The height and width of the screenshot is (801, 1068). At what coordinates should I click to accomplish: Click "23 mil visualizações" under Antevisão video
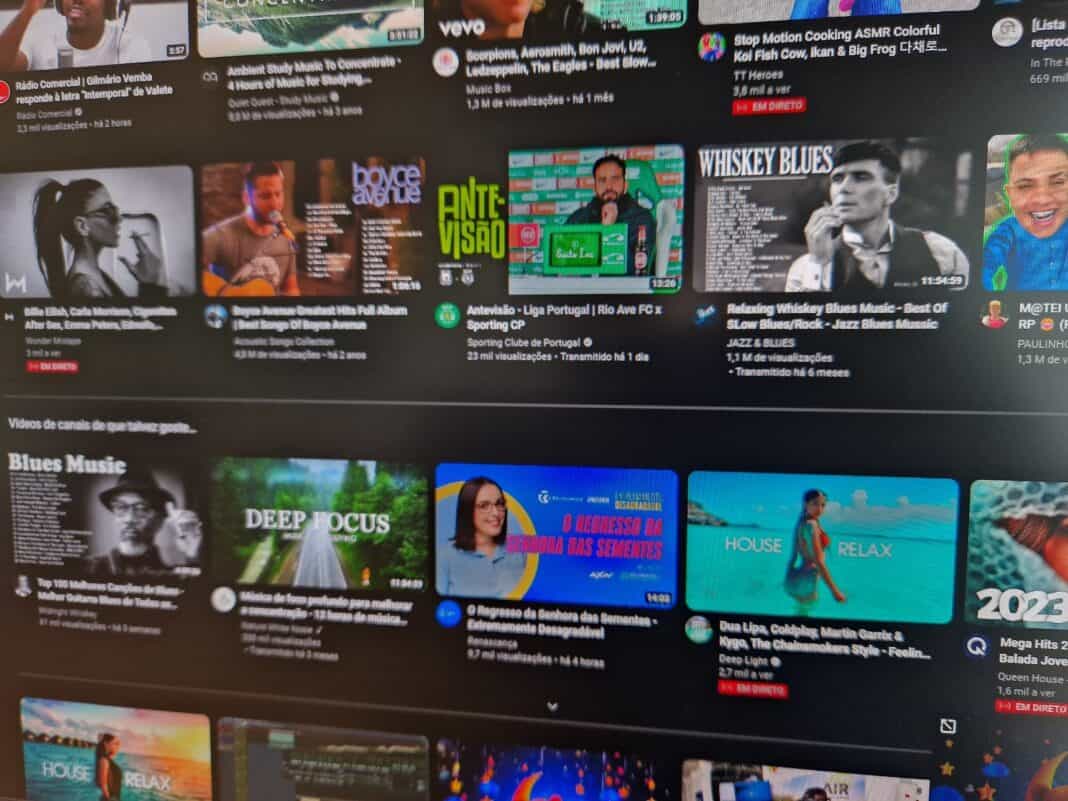(x=509, y=356)
